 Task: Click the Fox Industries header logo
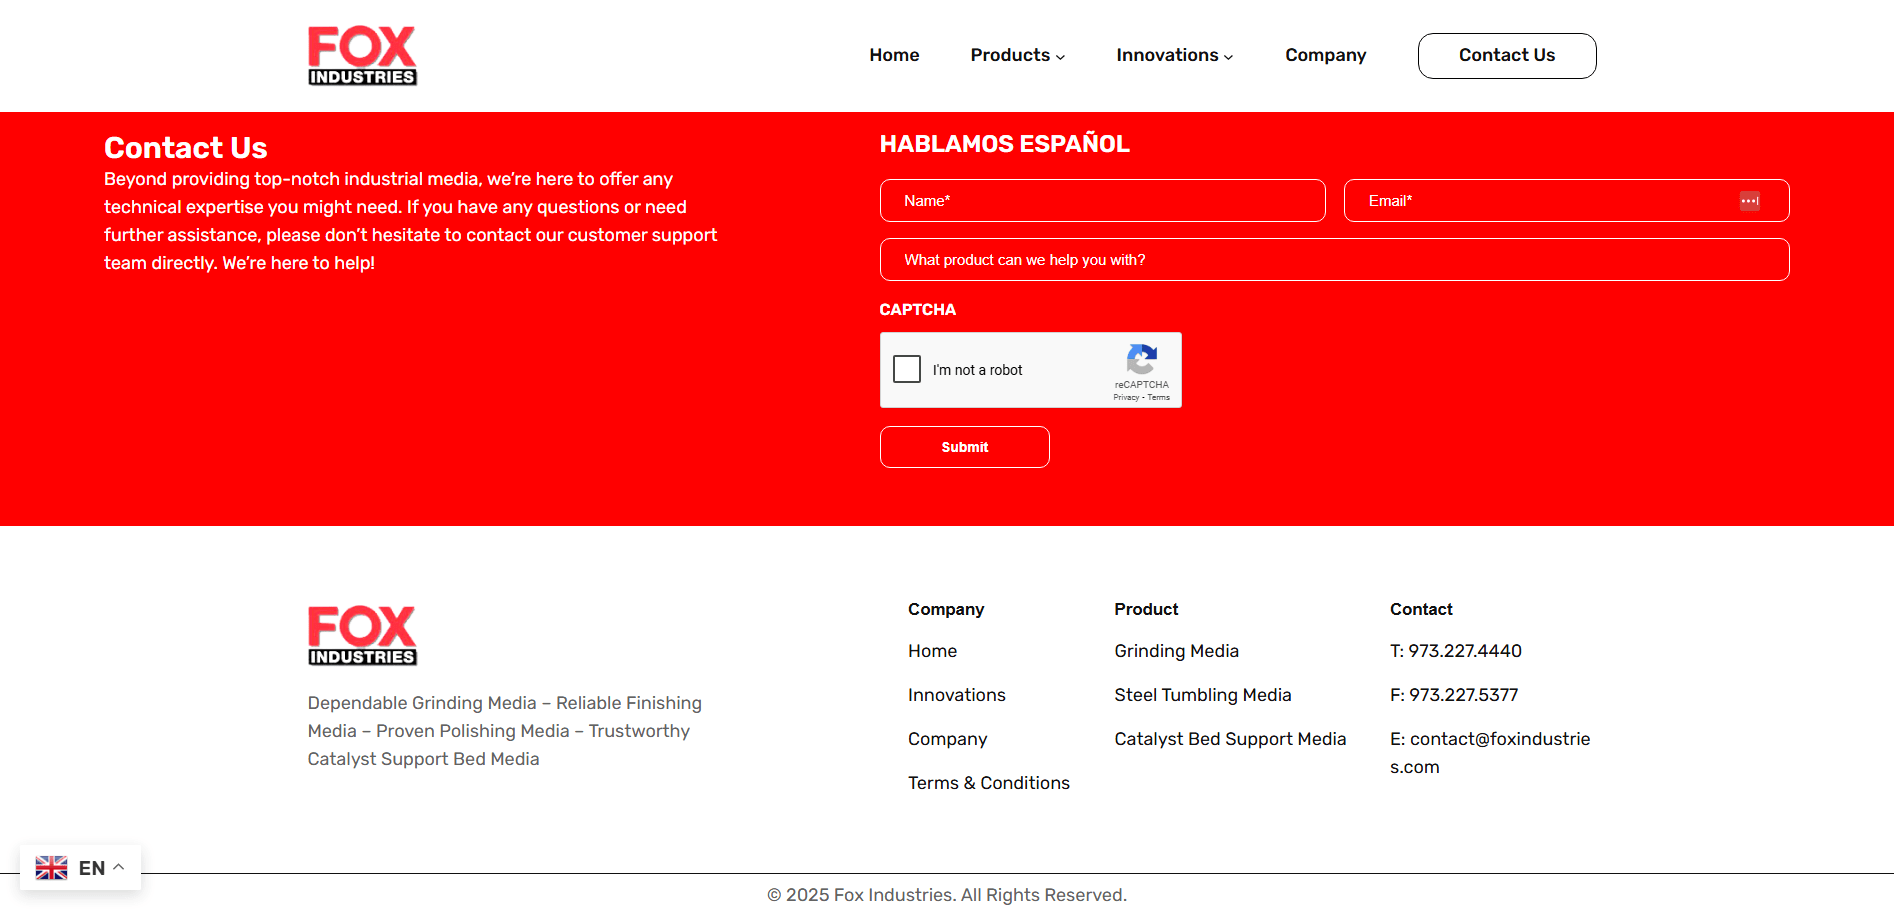362,56
